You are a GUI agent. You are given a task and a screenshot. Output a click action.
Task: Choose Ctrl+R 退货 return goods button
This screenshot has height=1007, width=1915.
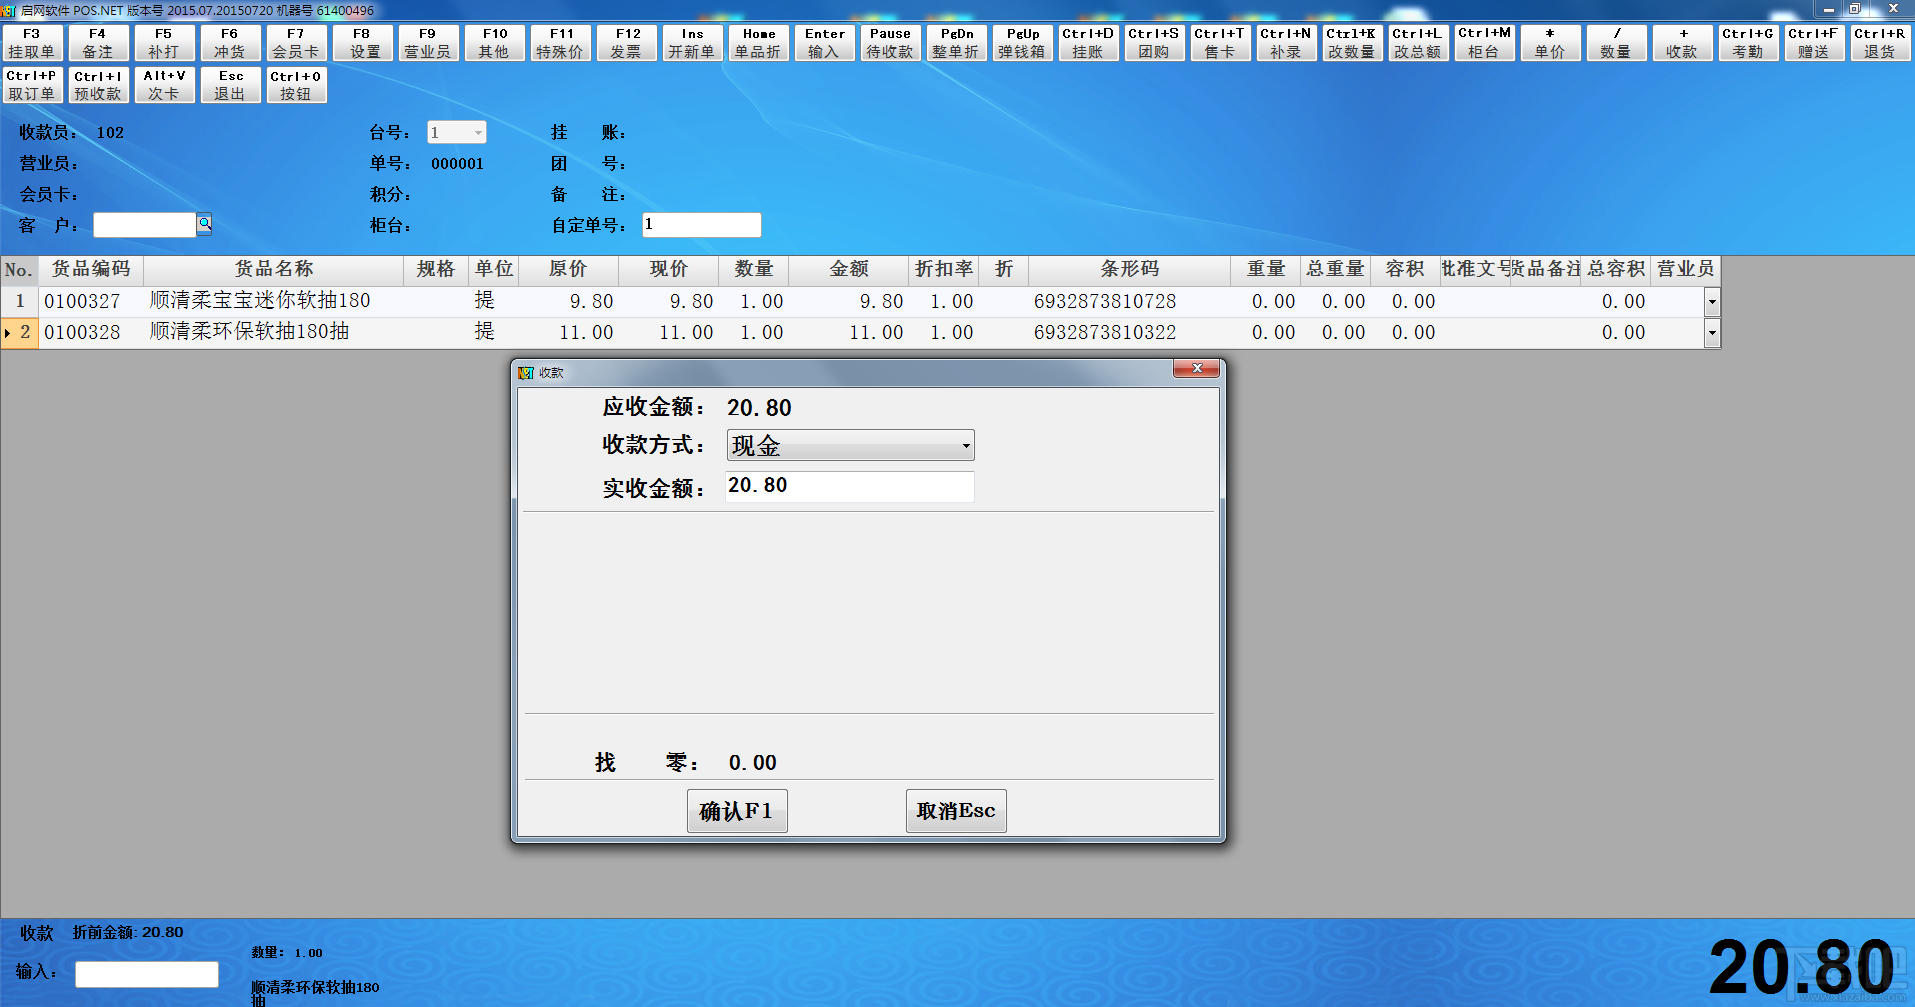1880,43
